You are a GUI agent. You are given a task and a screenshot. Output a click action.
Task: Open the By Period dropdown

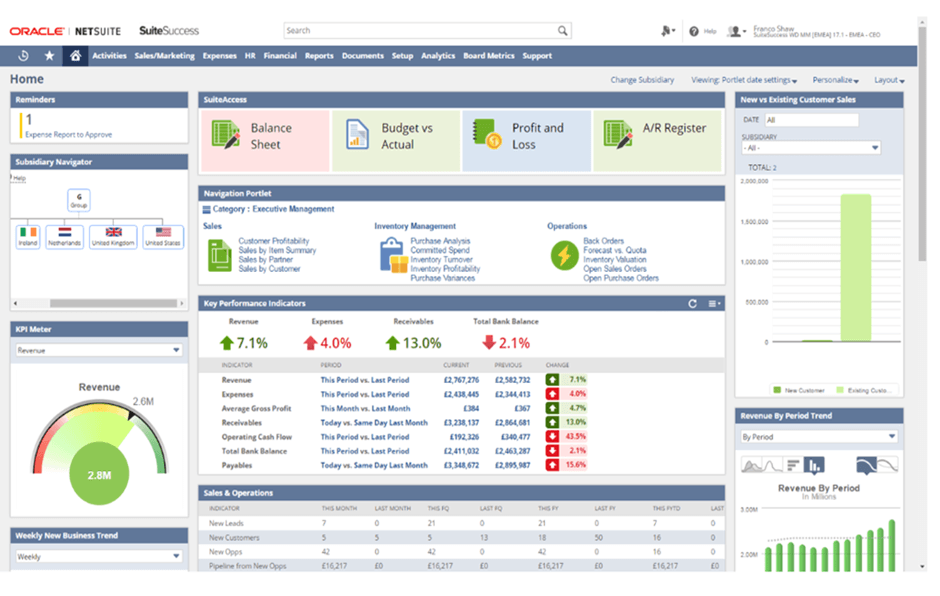[819, 437]
